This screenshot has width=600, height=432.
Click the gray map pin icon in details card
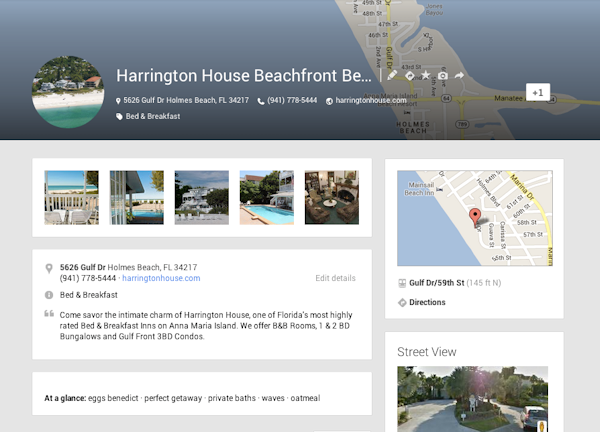[x=49, y=269]
